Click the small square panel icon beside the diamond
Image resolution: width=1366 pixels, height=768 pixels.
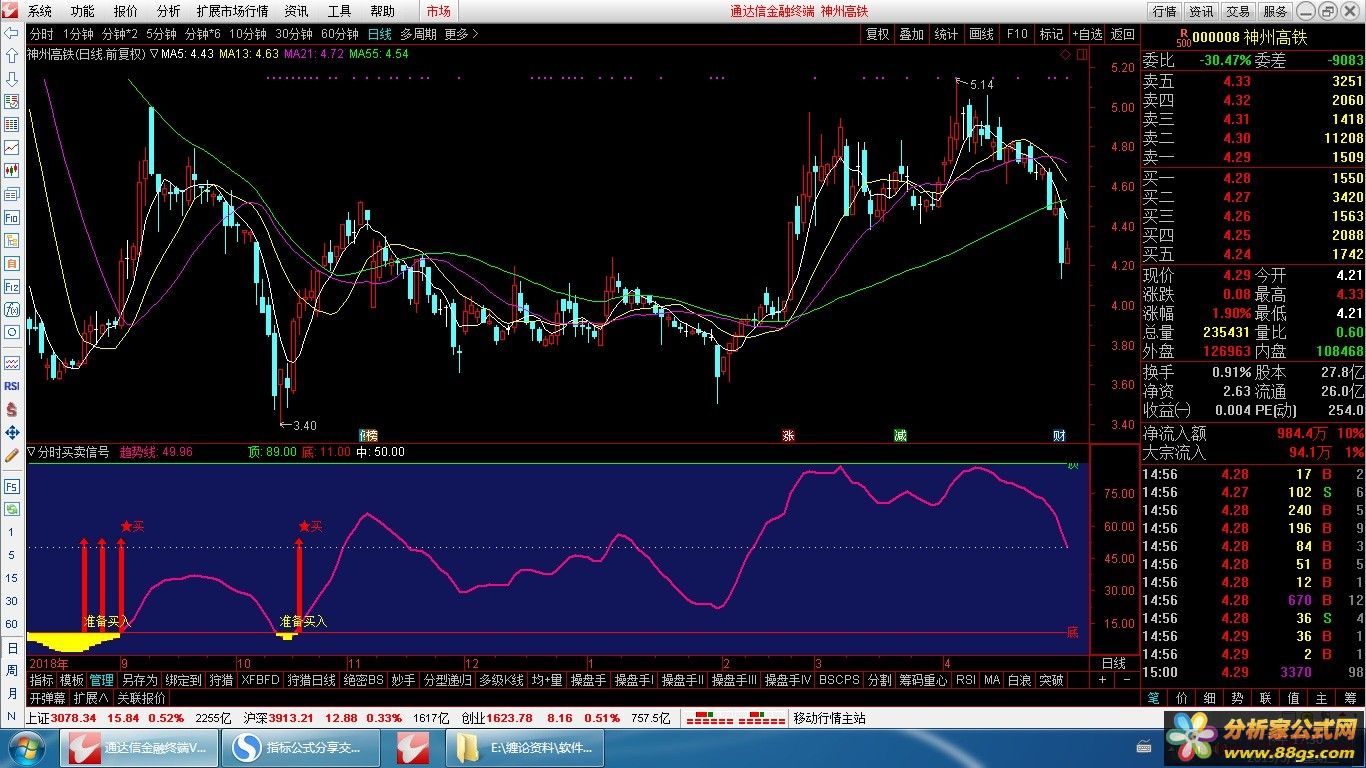pos(1082,54)
